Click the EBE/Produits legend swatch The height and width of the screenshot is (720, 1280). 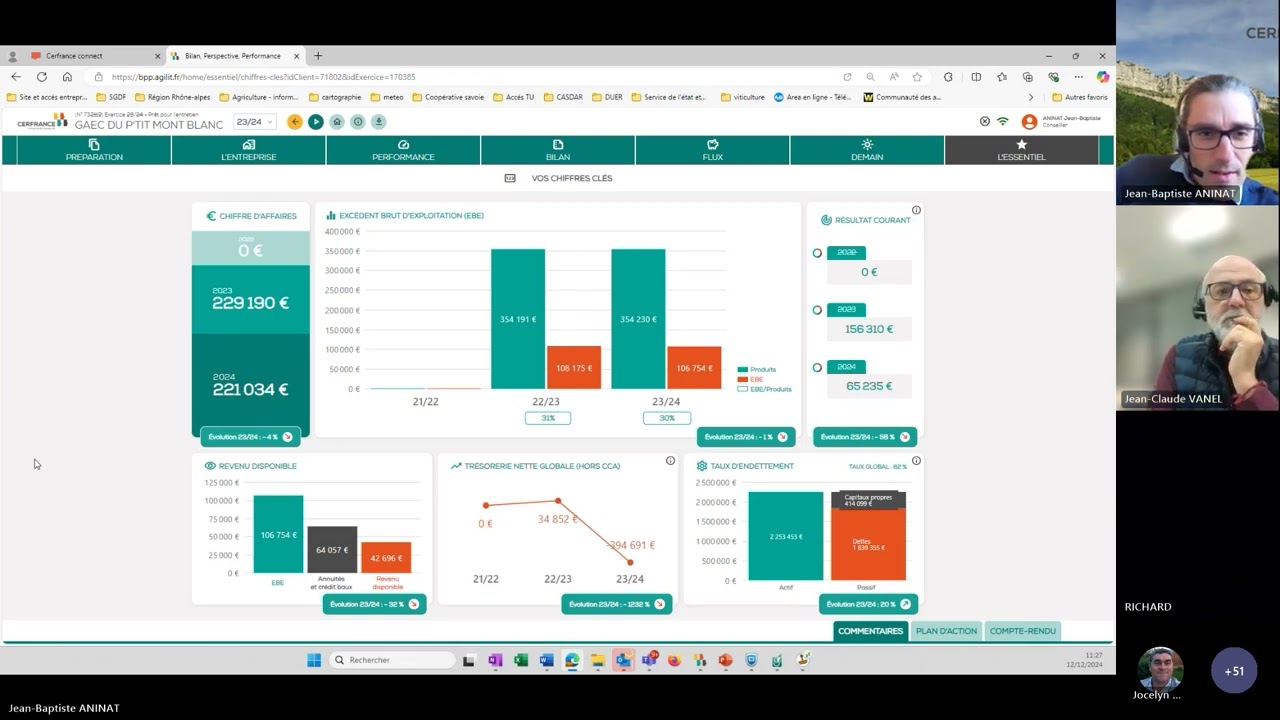tap(742, 389)
